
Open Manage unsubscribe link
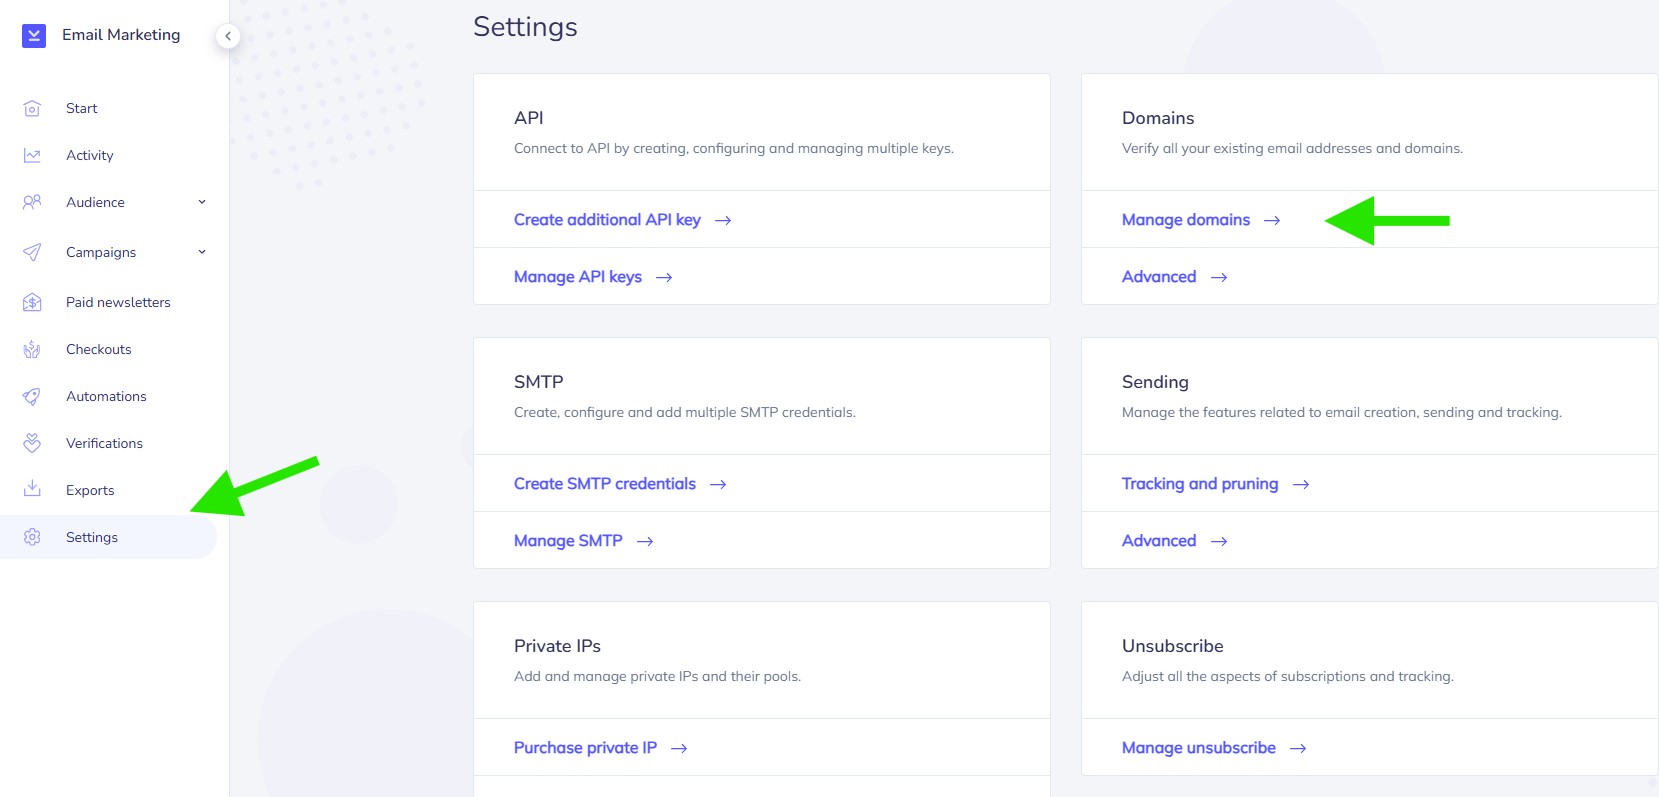tap(1199, 748)
